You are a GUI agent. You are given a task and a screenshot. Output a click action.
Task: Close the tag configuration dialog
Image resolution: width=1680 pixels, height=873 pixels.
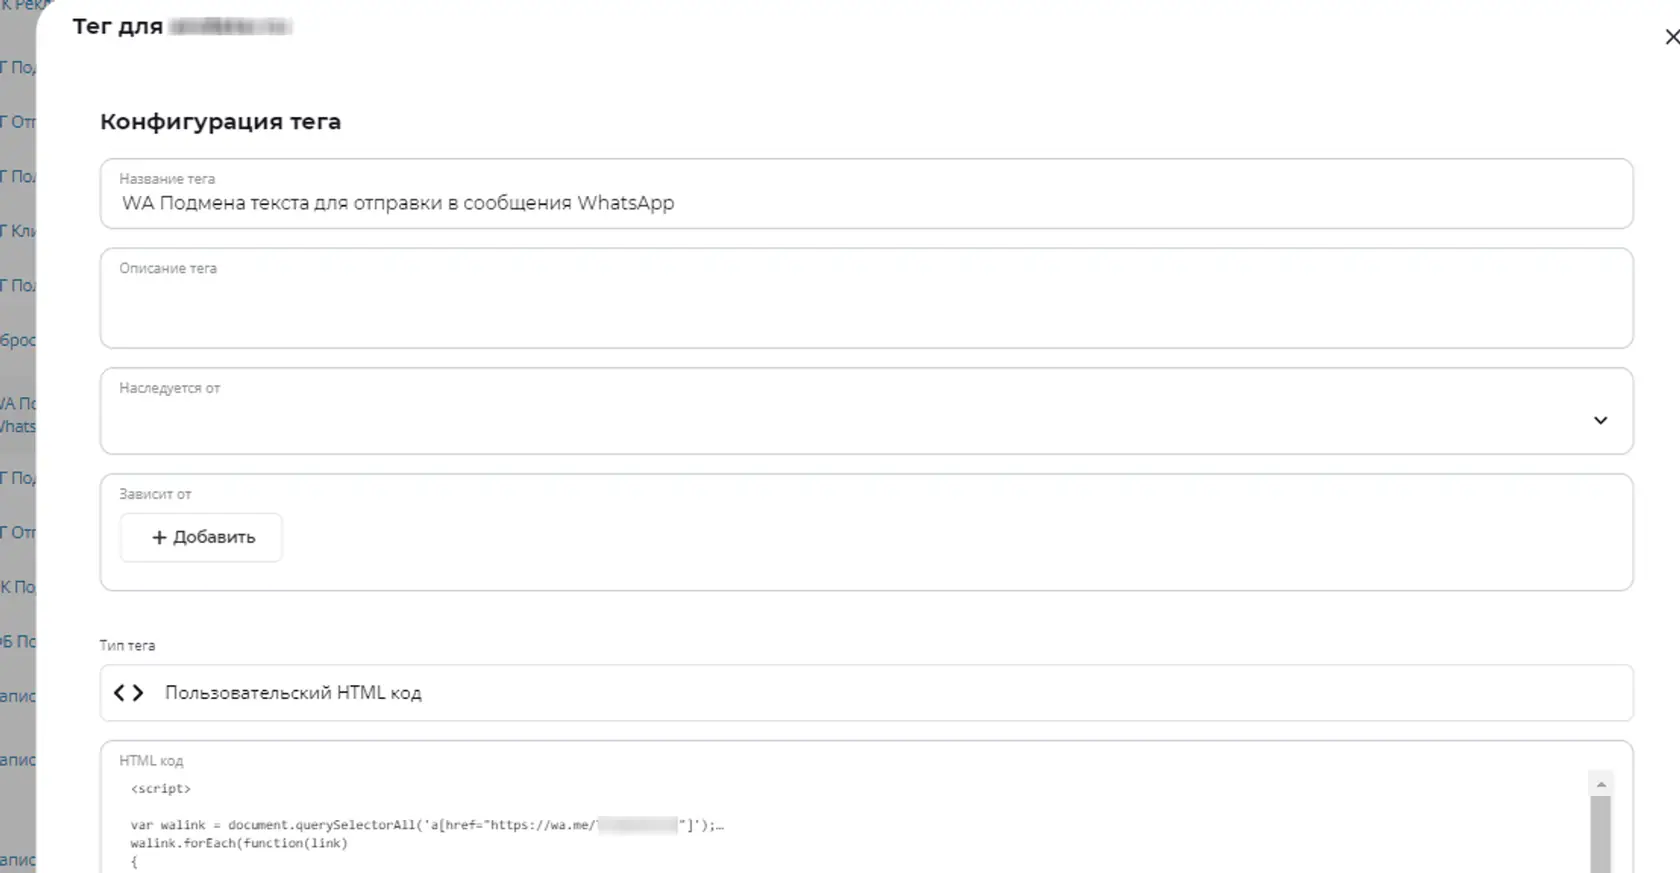(1671, 37)
